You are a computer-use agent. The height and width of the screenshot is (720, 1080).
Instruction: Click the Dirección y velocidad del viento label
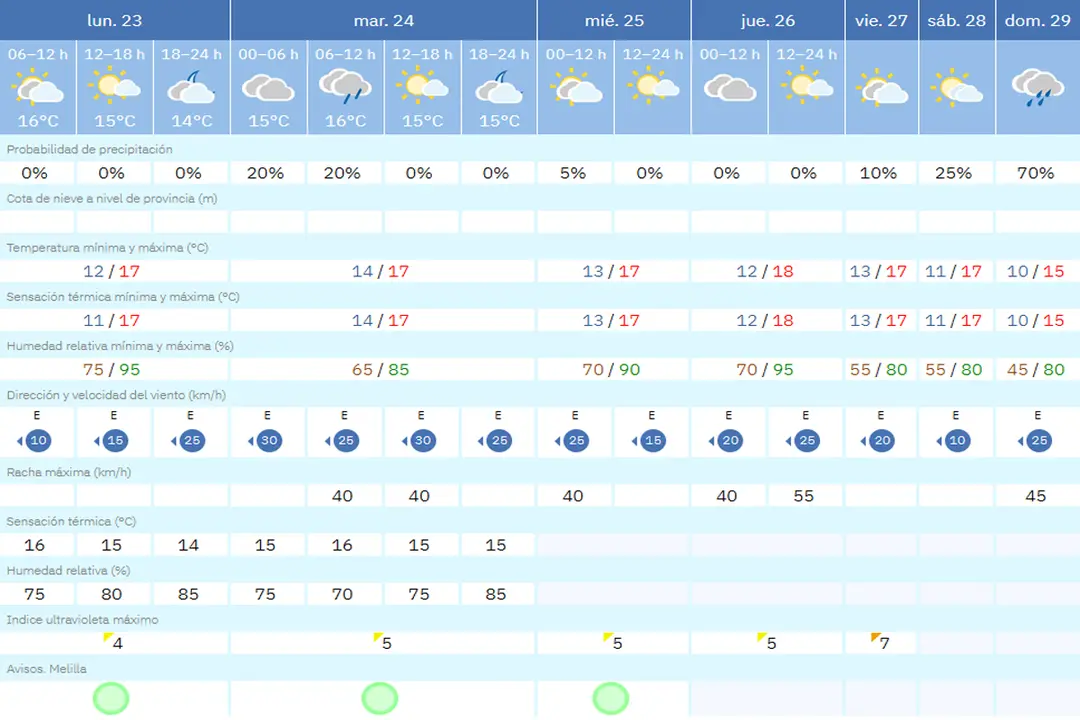point(116,395)
